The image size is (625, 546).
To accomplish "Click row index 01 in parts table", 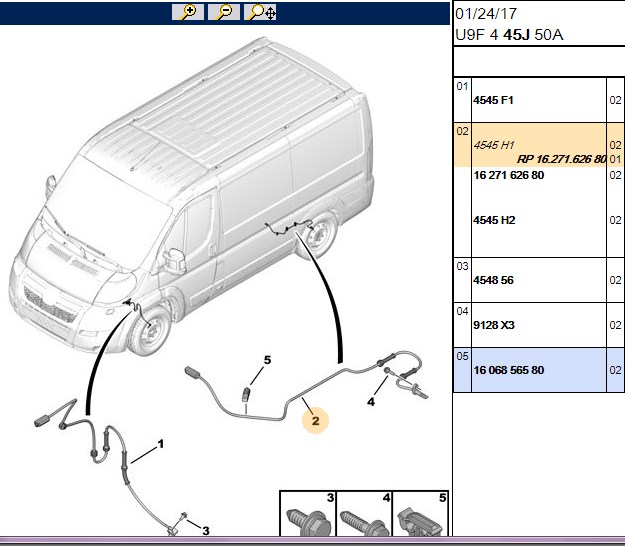I will tap(462, 86).
